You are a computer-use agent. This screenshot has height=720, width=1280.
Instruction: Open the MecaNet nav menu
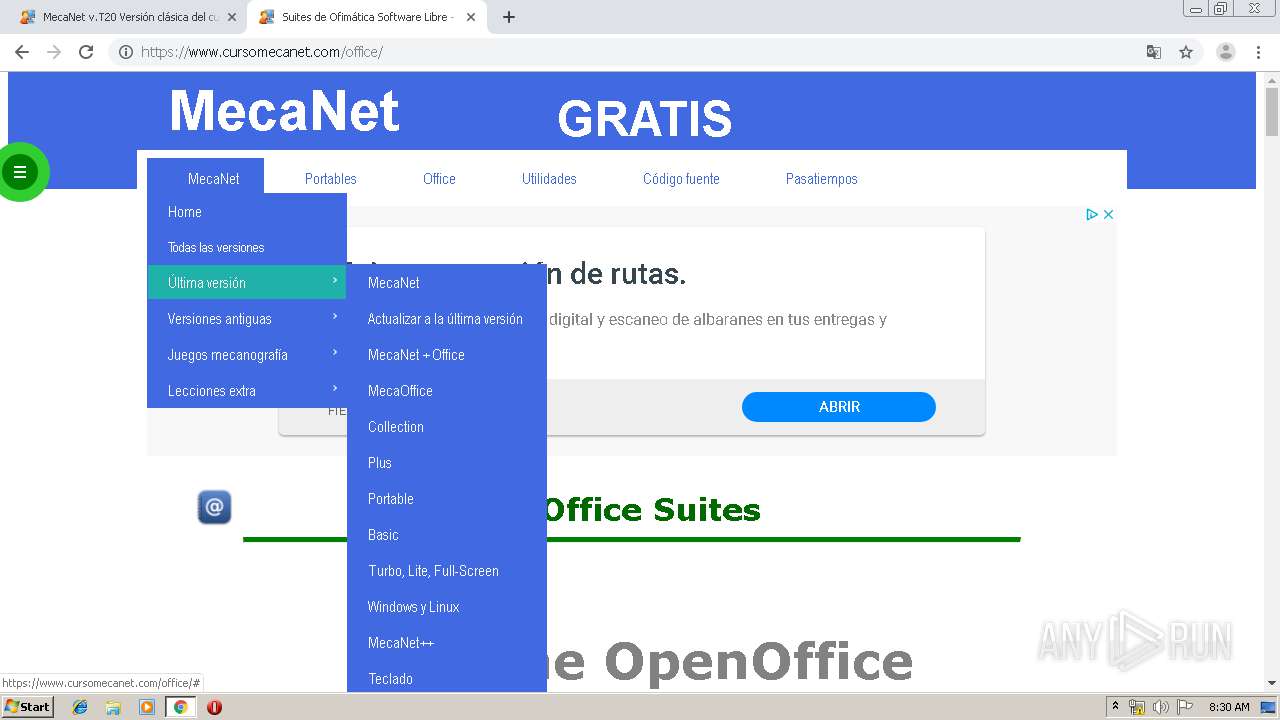pos(214,179)
